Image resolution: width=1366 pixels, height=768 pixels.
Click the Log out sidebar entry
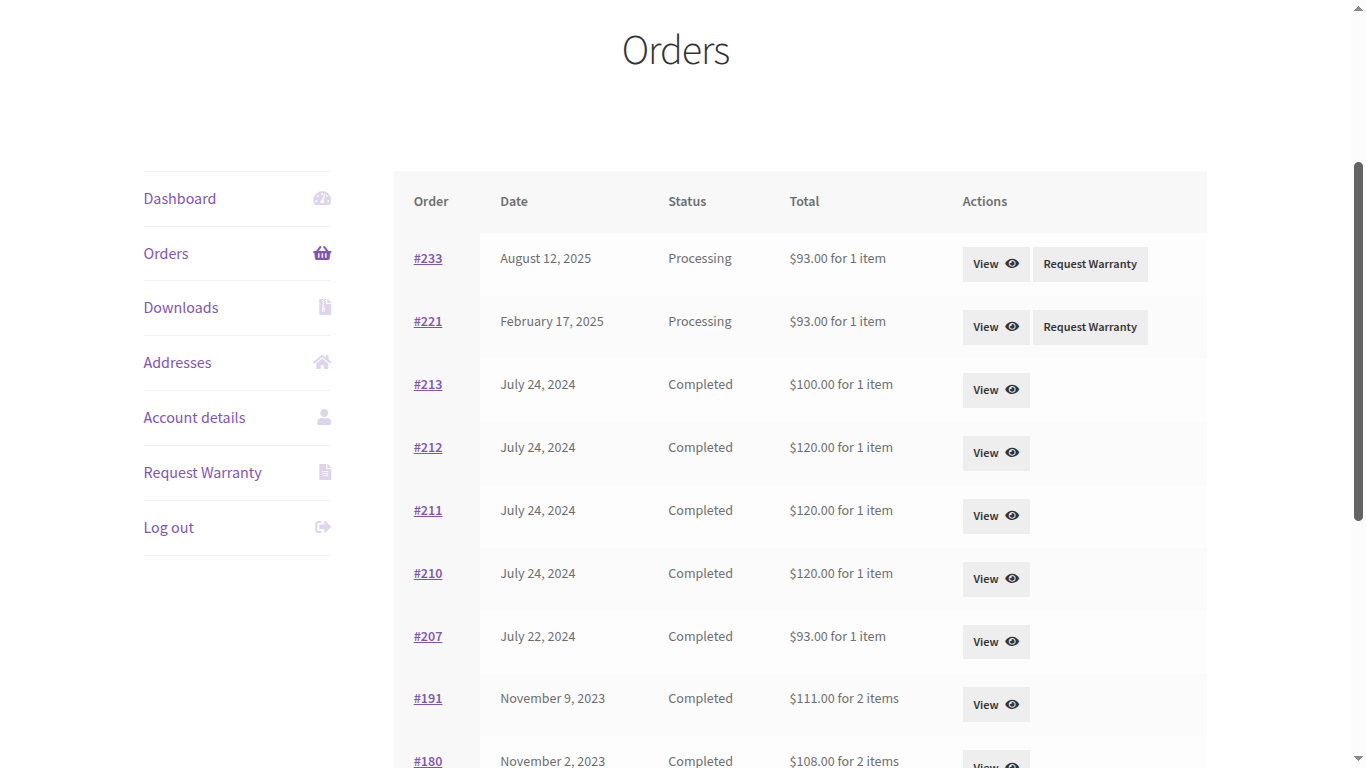pyautogui.click(x=168, y=527)
